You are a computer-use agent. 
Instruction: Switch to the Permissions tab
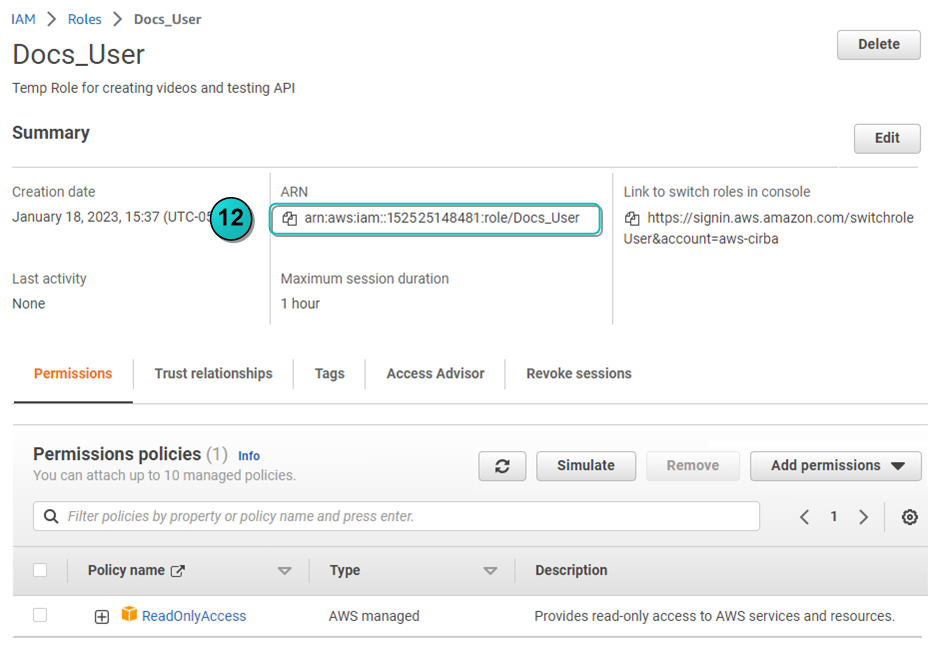pos(73,373)
